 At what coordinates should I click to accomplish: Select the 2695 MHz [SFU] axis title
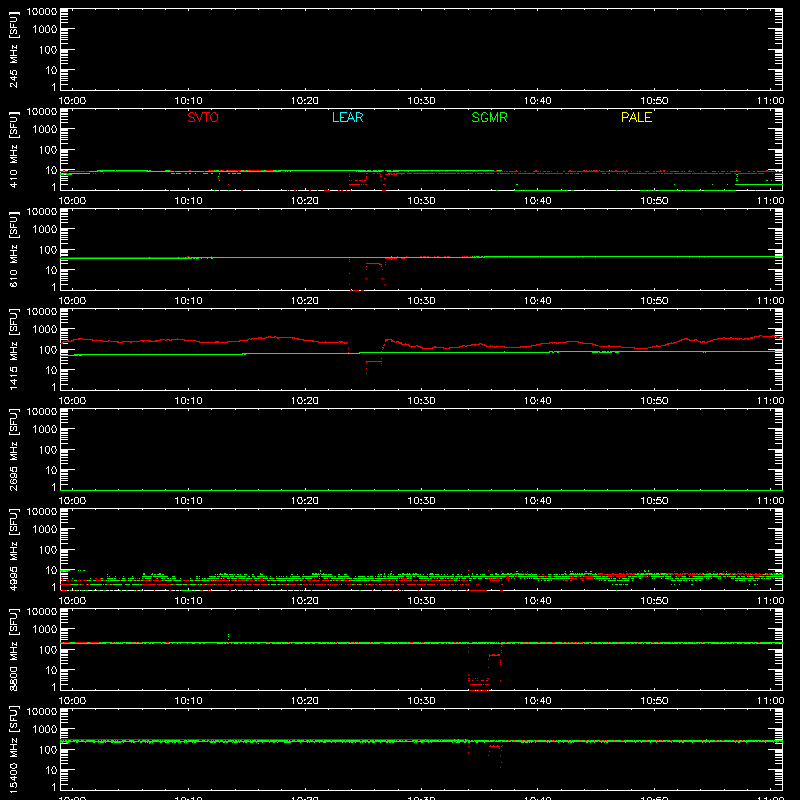pos(13,449)
